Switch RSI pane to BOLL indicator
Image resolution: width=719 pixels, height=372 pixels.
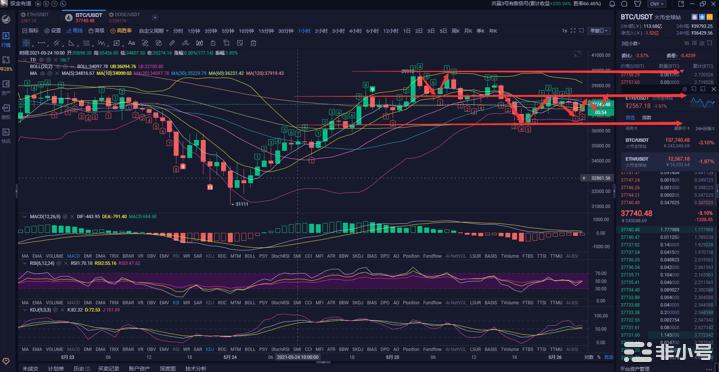250,303
